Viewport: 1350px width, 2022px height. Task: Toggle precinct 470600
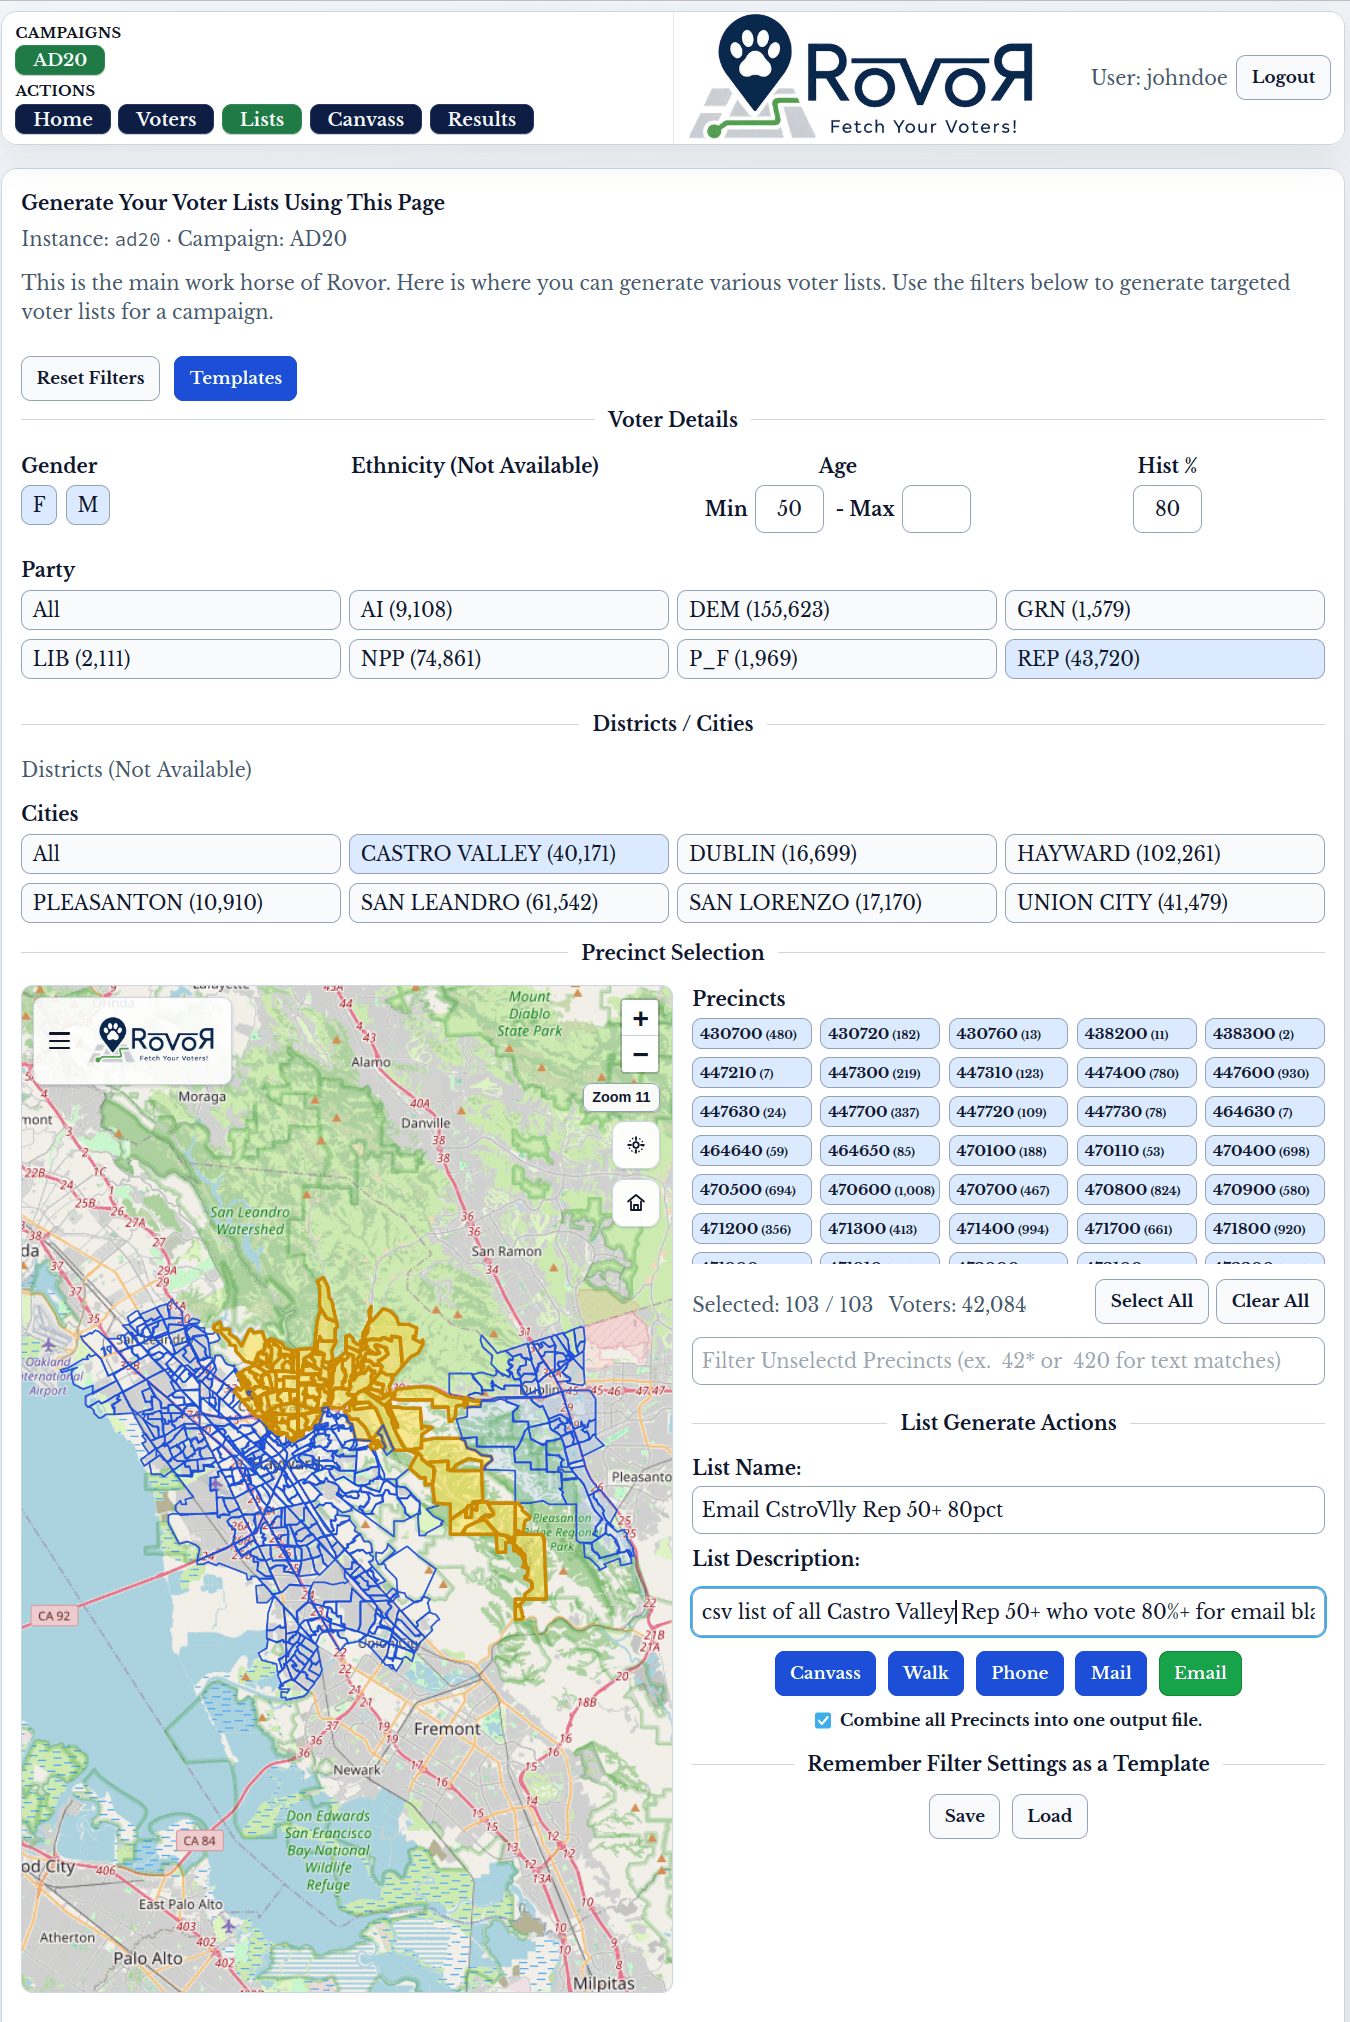pos(879,1190)
